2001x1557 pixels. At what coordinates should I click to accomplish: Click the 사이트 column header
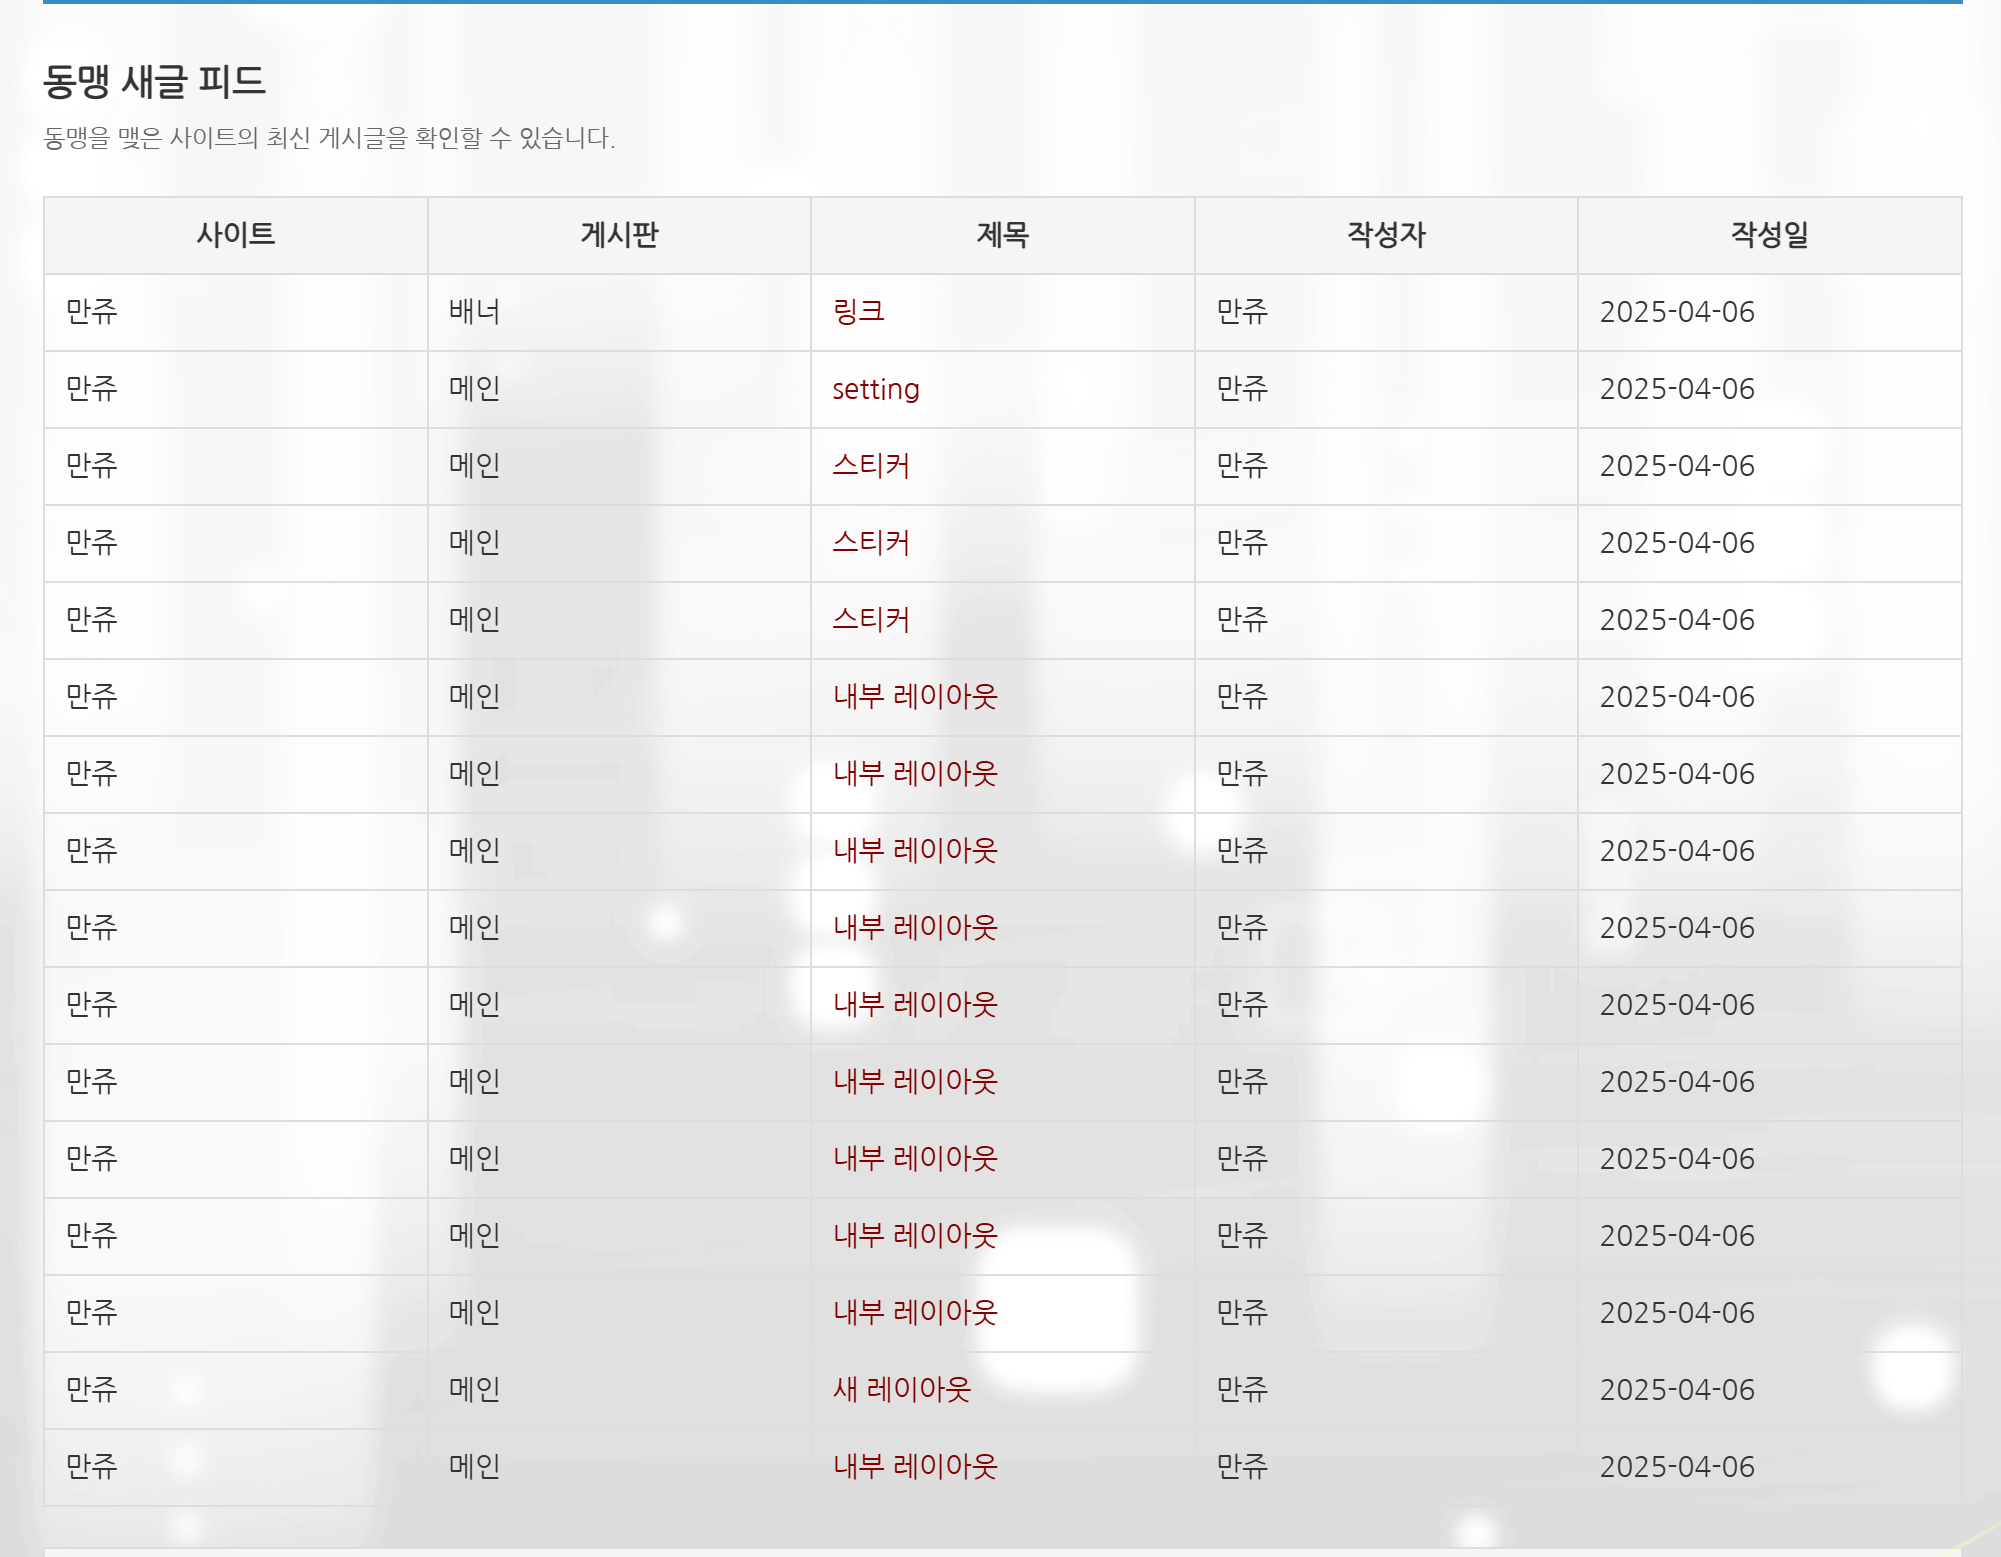point(235,235)
